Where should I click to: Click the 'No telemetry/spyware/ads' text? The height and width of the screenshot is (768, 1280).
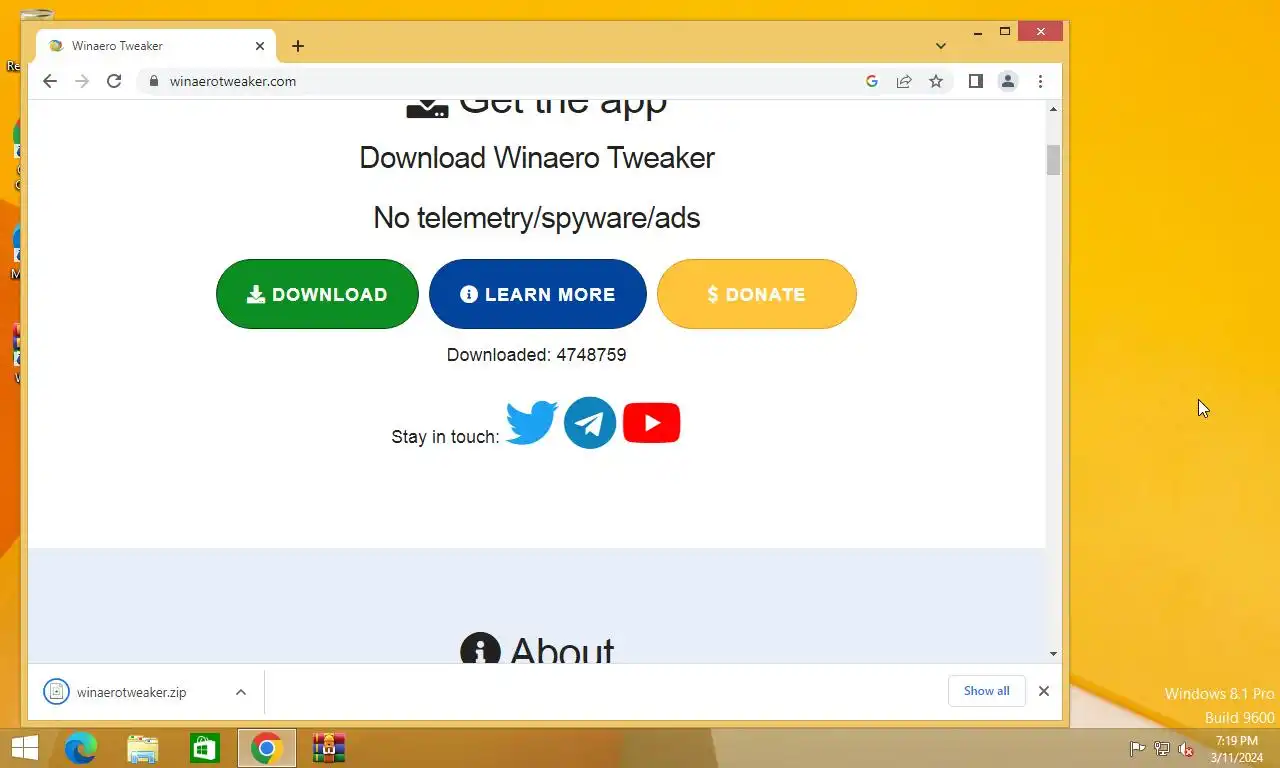pos(537,218)
